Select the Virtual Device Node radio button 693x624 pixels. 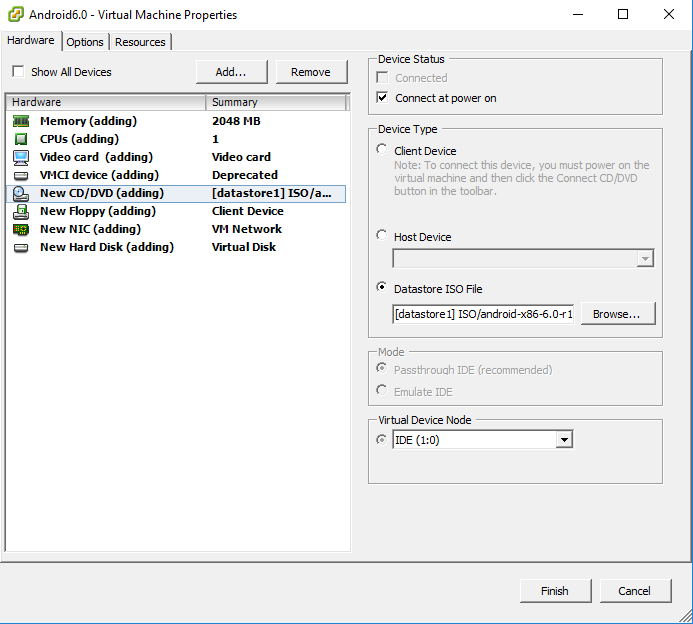[x=381, y=440]
